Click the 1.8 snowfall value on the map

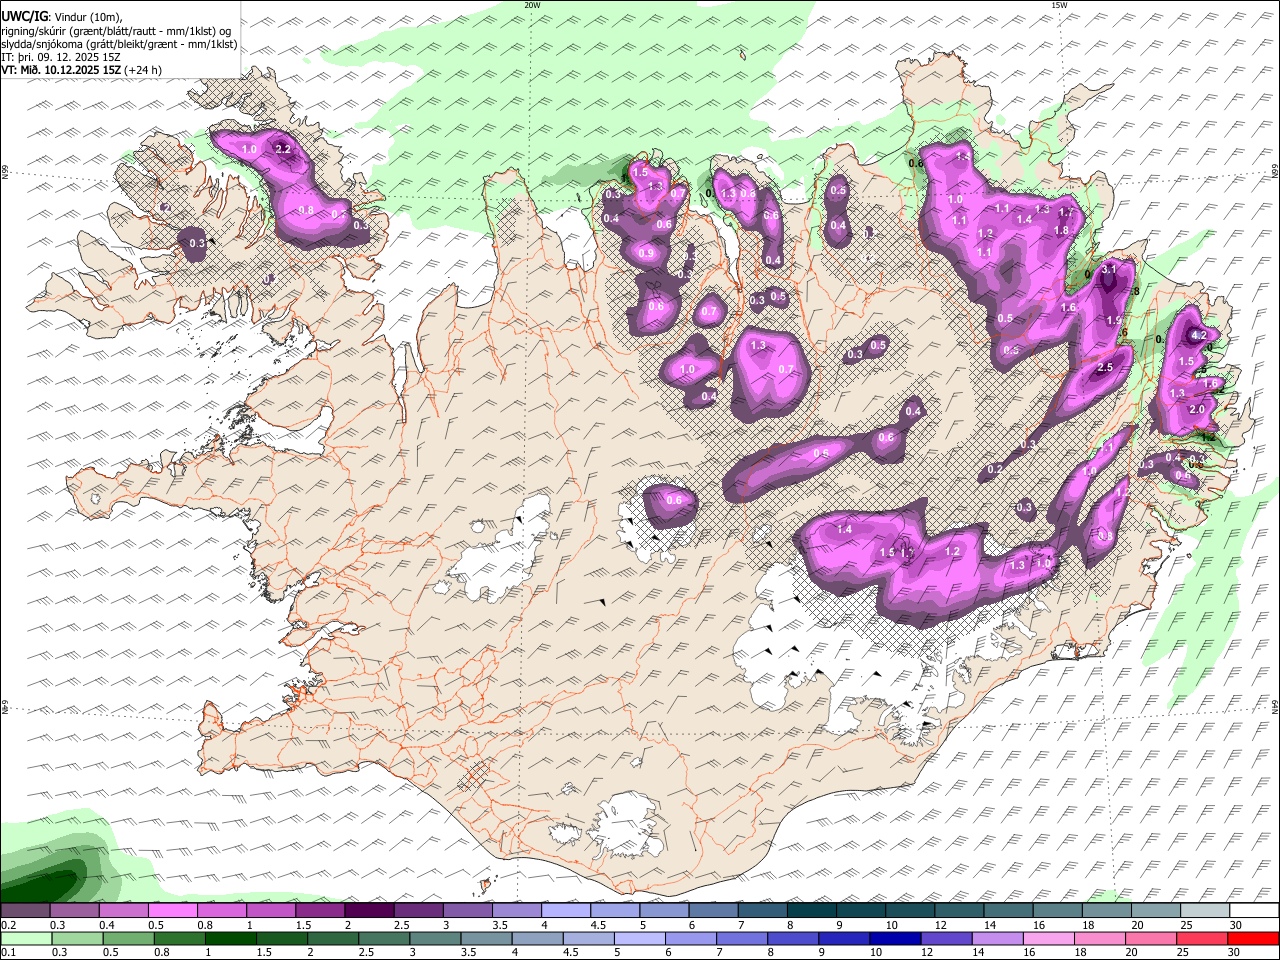[x=1062, y=230]
